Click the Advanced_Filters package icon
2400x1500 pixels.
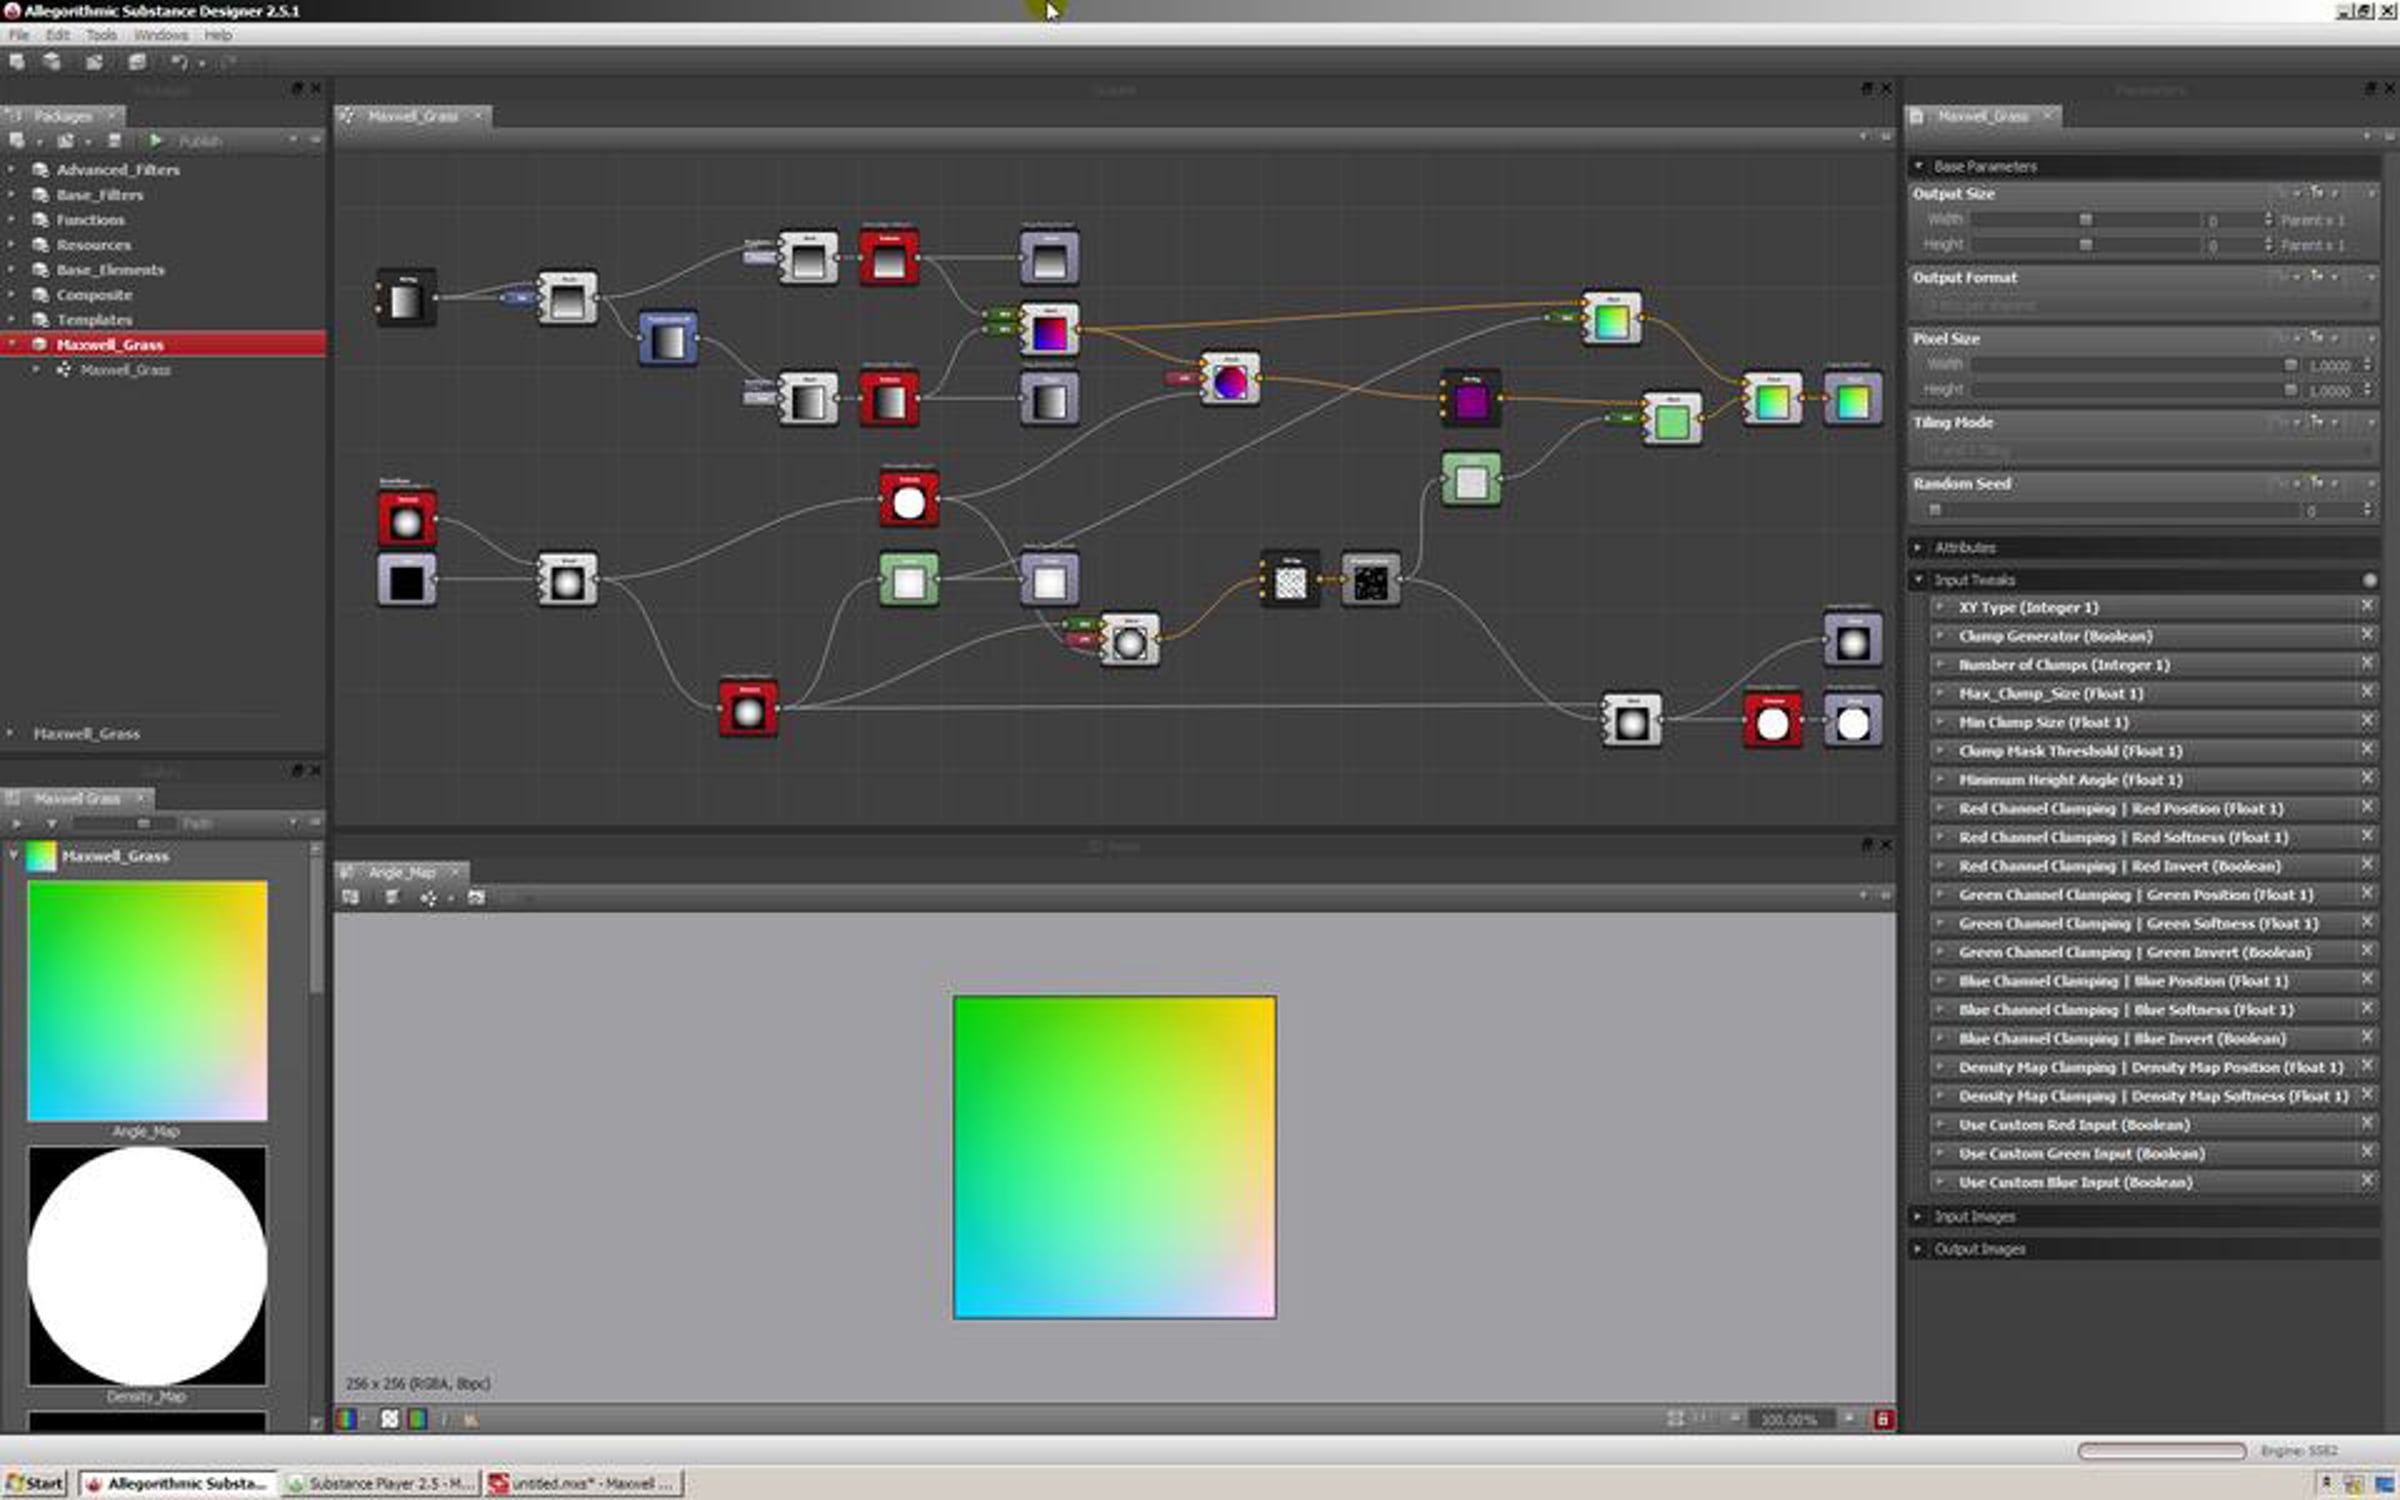[x=41, y=170]
